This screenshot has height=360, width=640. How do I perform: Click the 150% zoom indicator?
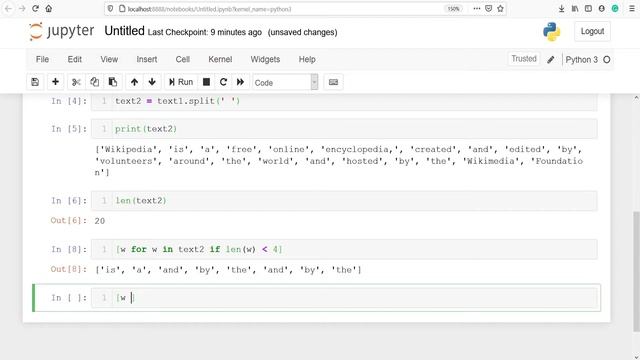click(453, 9)
